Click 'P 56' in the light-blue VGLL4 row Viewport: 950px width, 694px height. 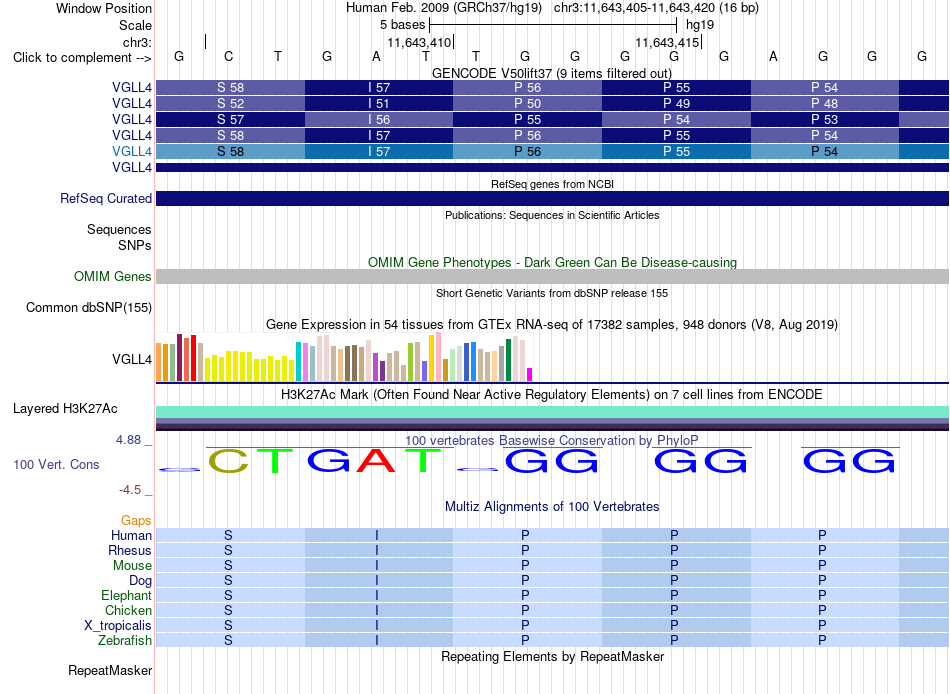pyautogui.click(x=527, y=152)
